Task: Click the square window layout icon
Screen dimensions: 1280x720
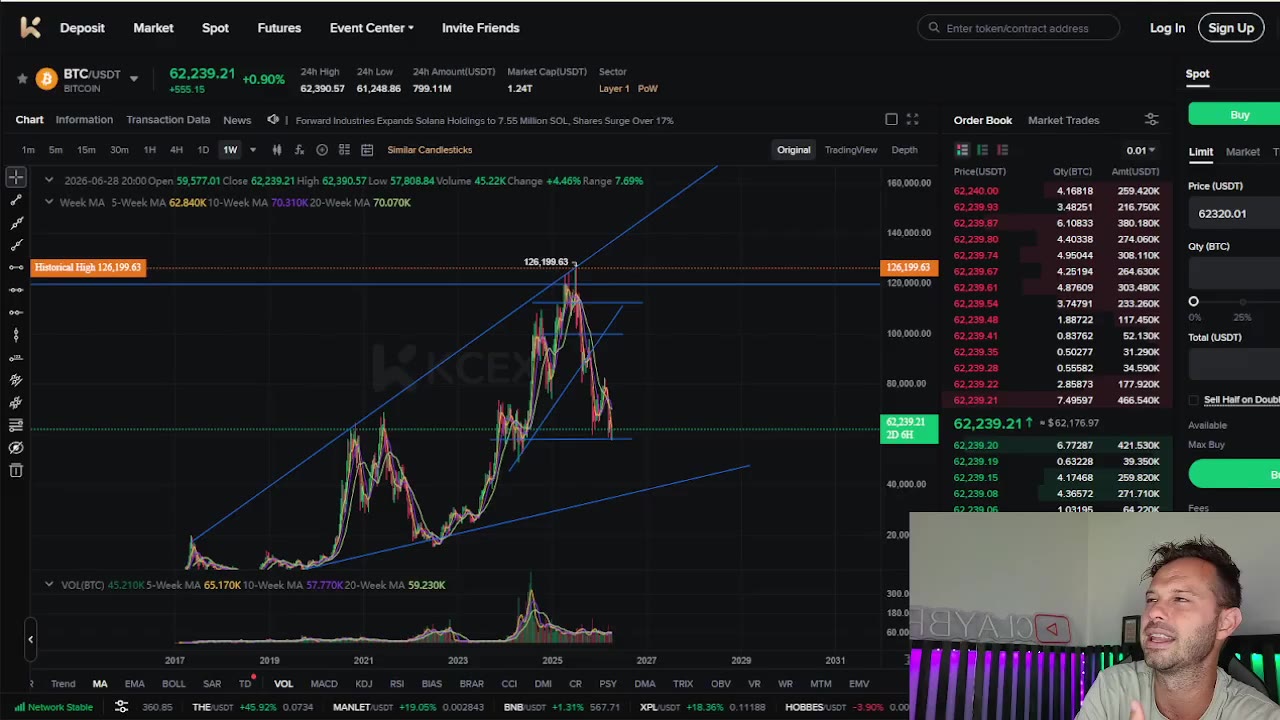Action: tap(892, 120)
